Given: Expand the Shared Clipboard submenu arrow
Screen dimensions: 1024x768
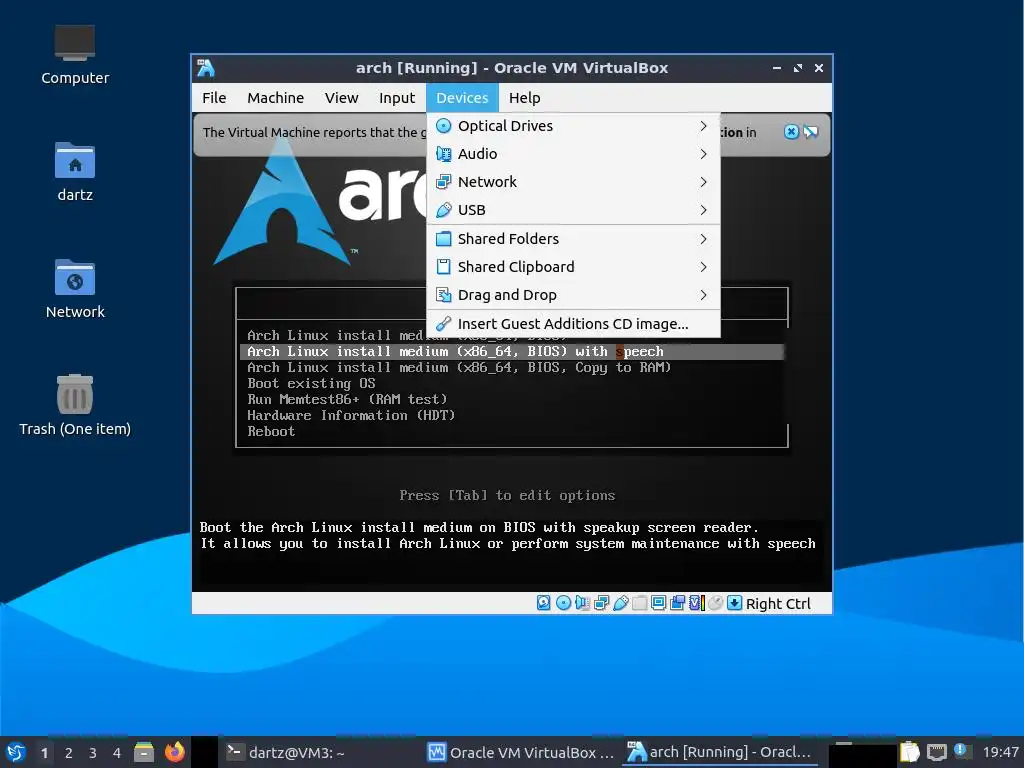Looking at the screenshot, I should (703, 267).
